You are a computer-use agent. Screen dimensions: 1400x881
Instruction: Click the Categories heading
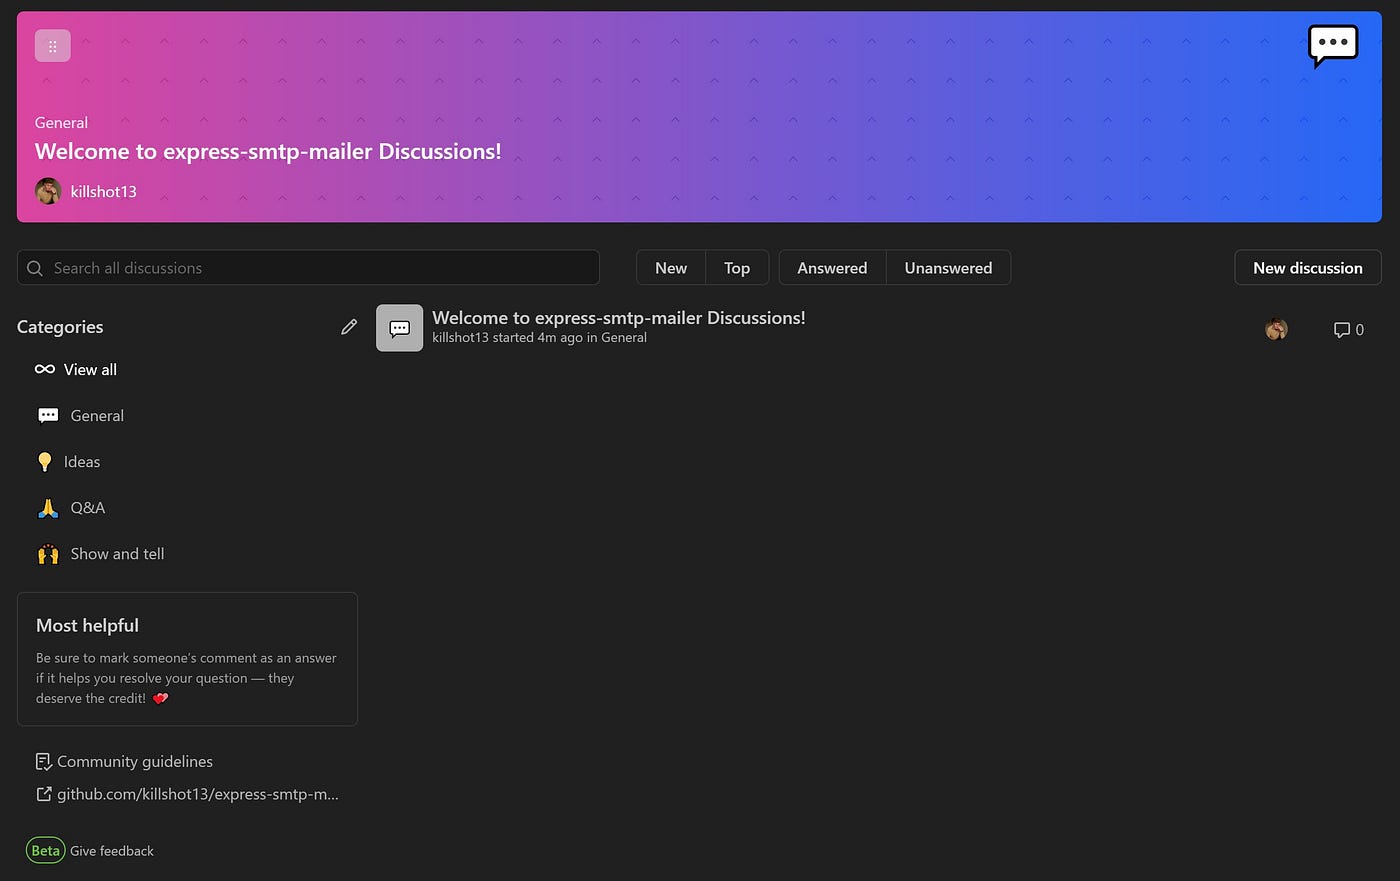pos(60,327)
